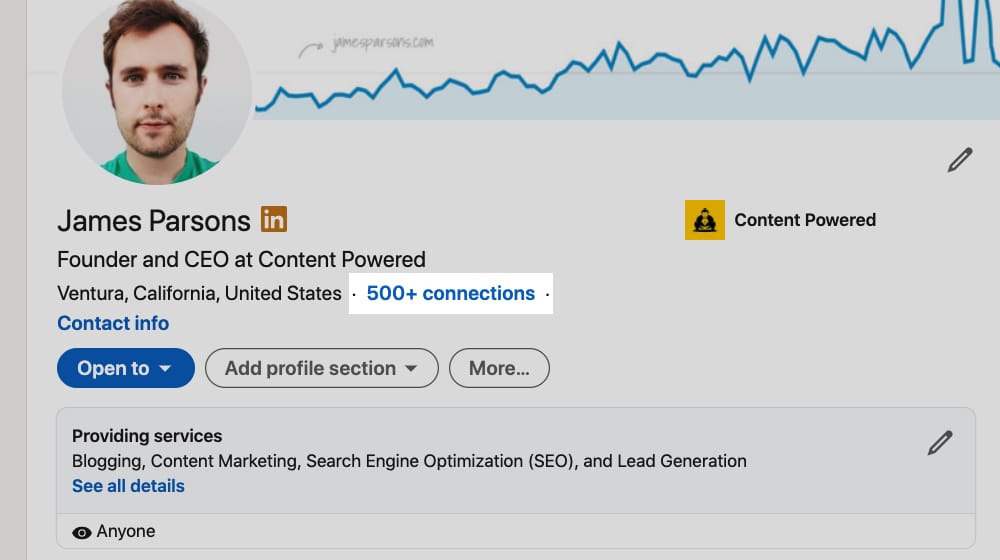
Task: Click the Add profile section button label
Action: click(x=310, y=368)
